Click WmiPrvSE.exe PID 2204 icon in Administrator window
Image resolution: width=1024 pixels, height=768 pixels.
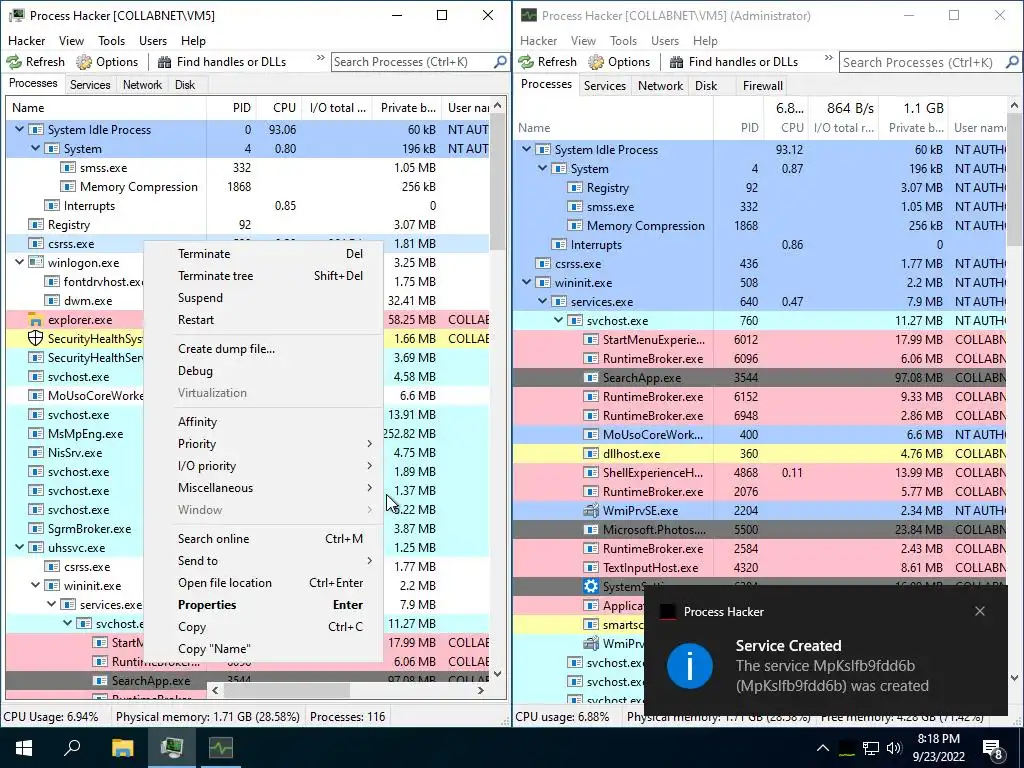pos(590,511)
